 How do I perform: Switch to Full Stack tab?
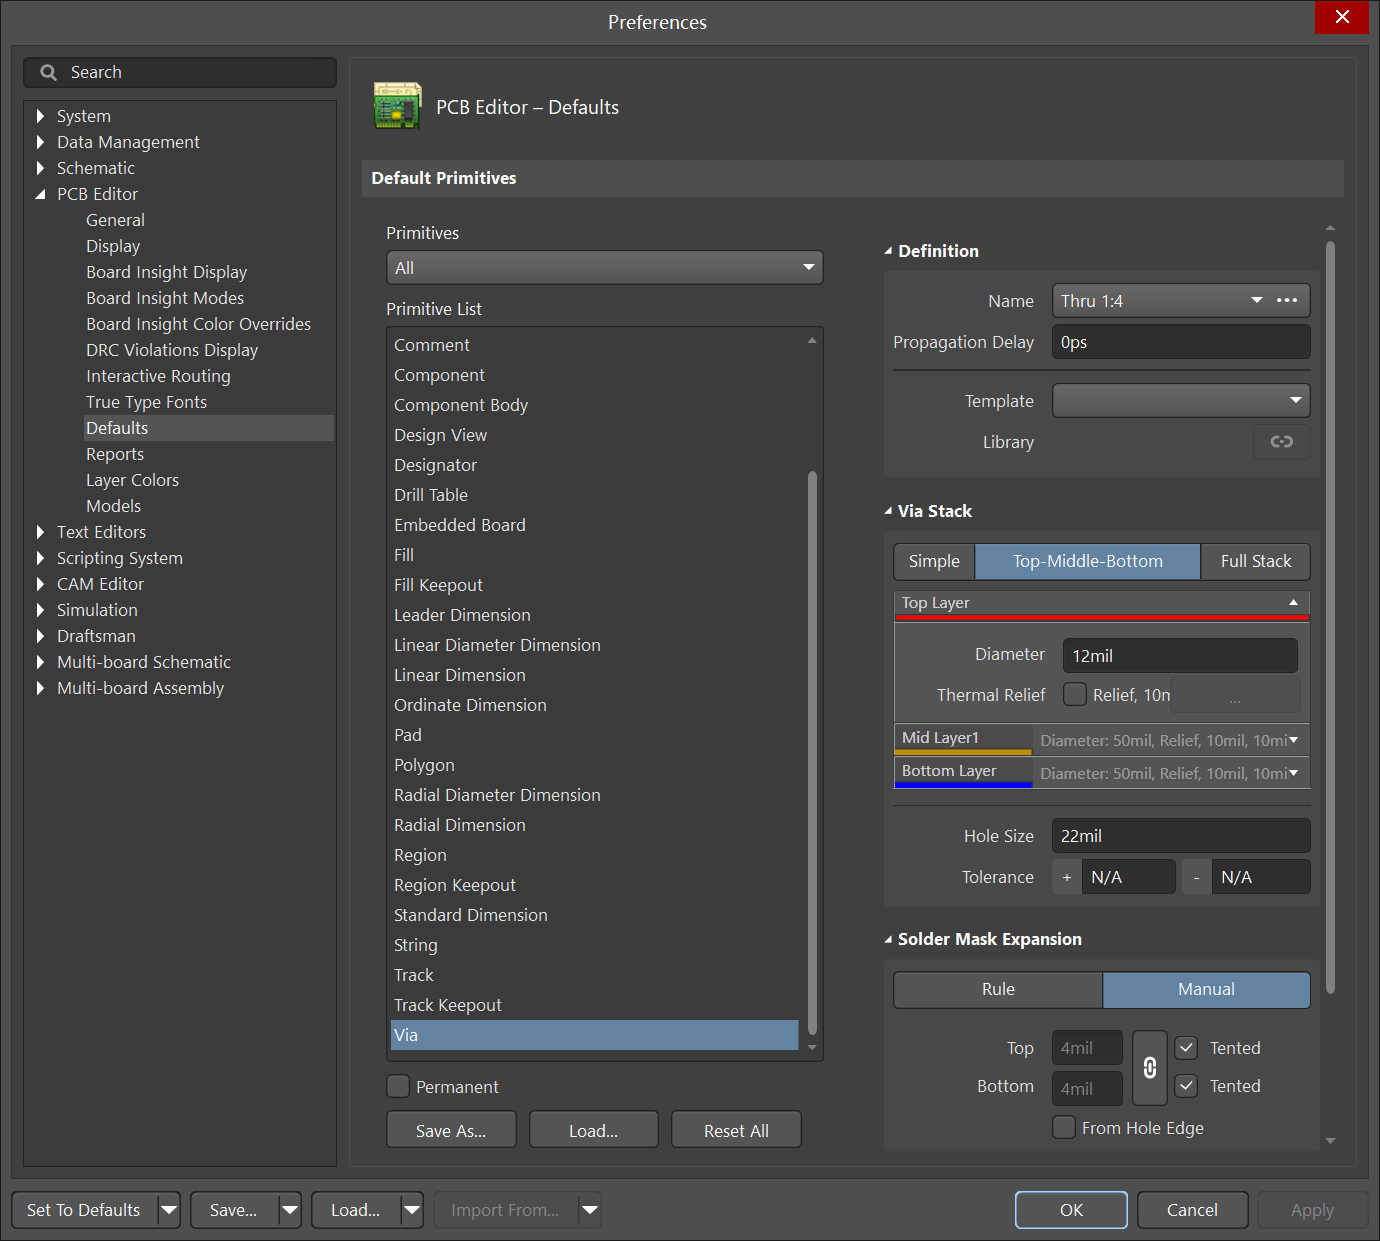[1256, 561]
